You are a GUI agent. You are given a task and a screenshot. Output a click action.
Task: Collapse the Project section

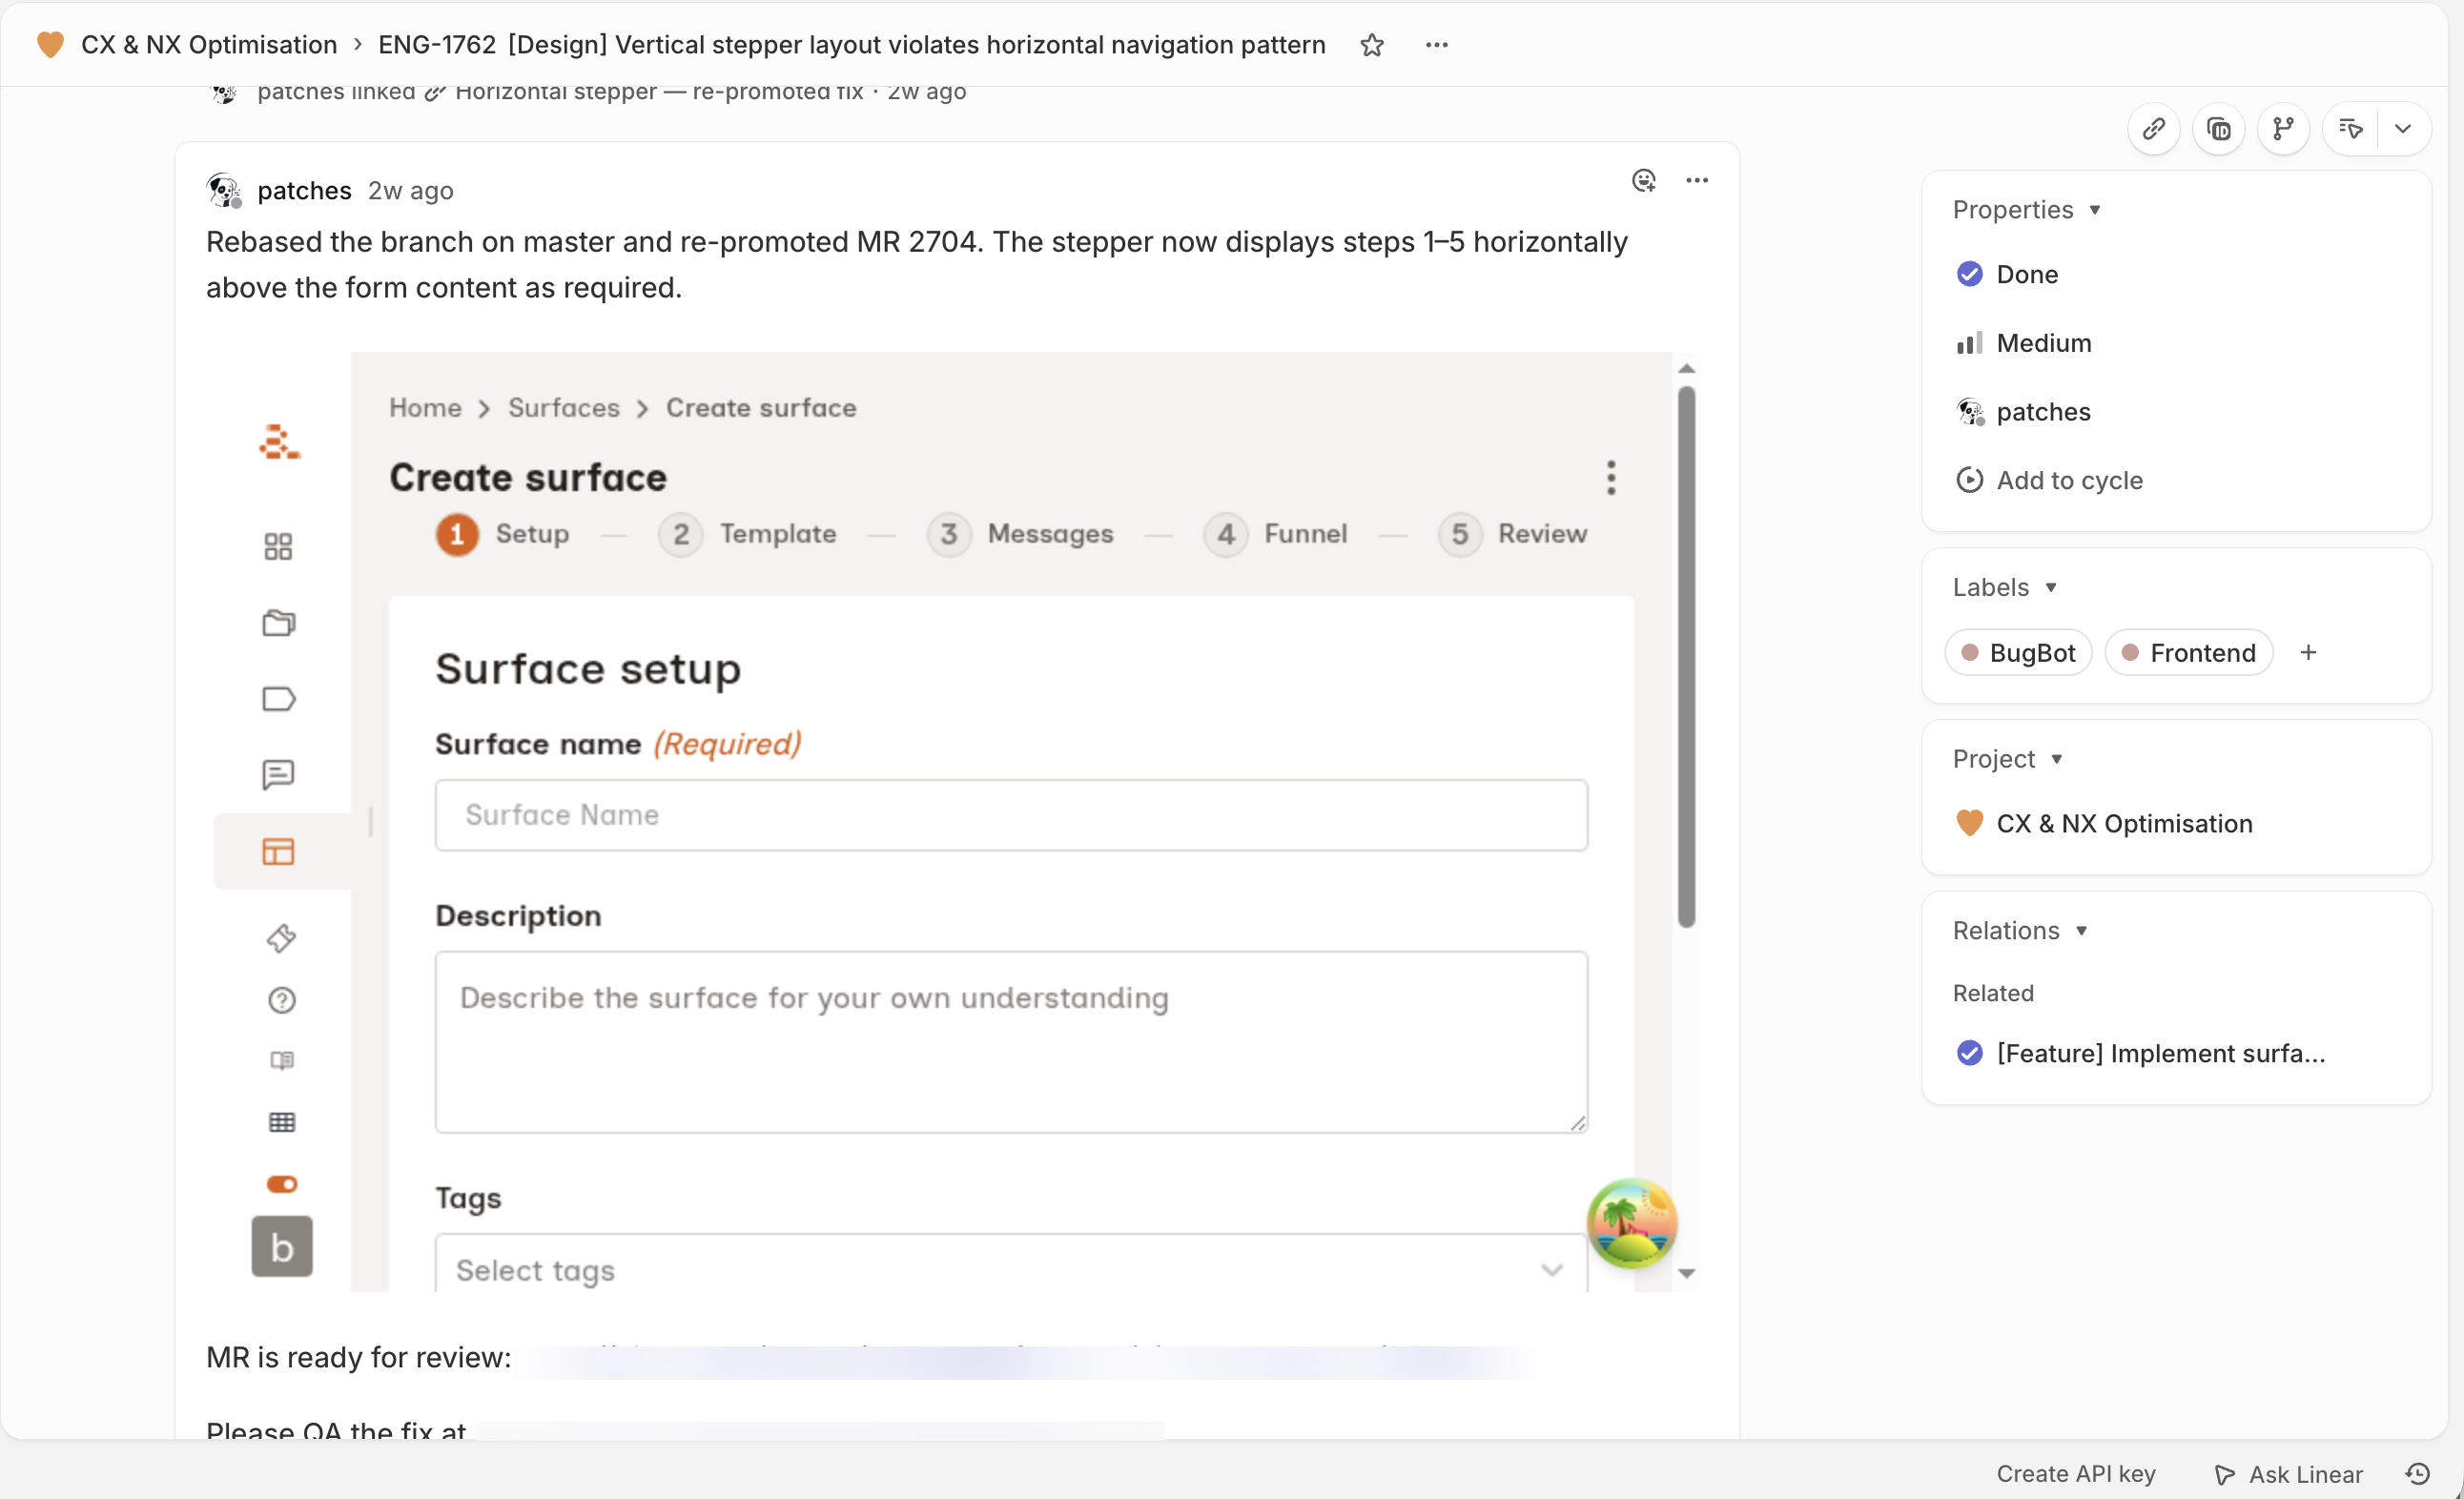[x=2007, y=759]
